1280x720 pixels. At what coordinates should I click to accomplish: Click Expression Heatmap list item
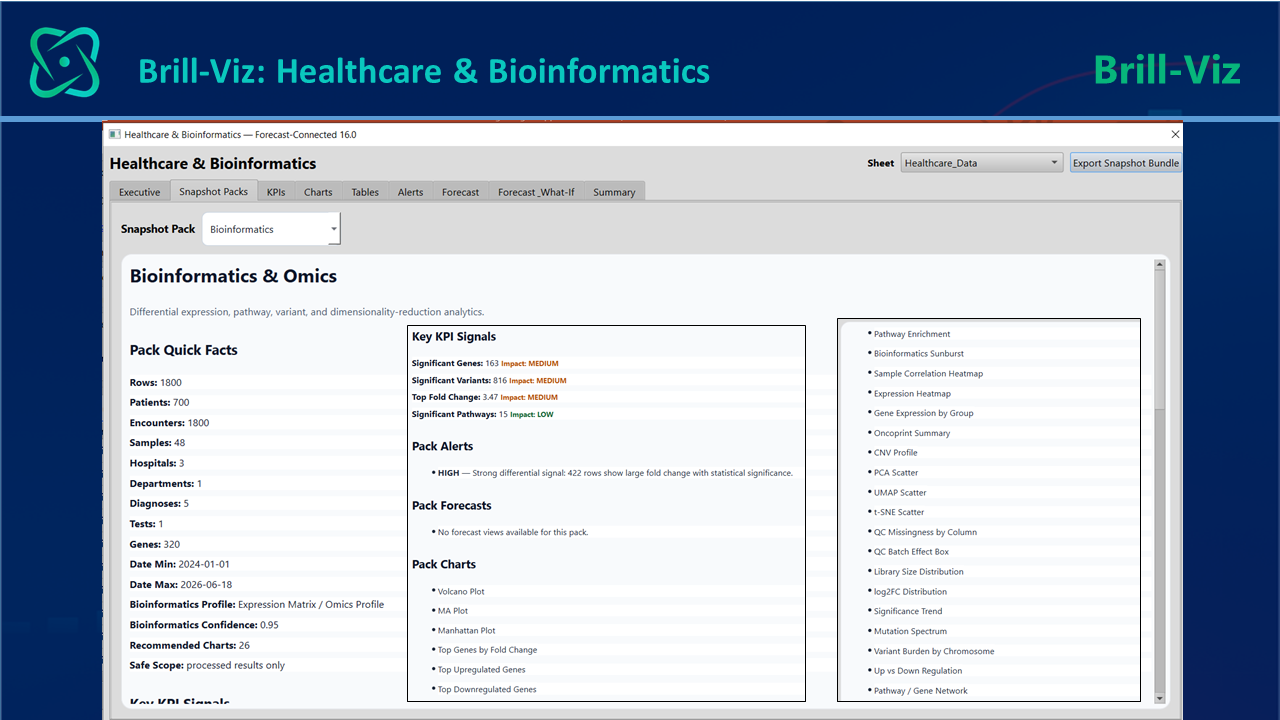click(x=912, y=394)
